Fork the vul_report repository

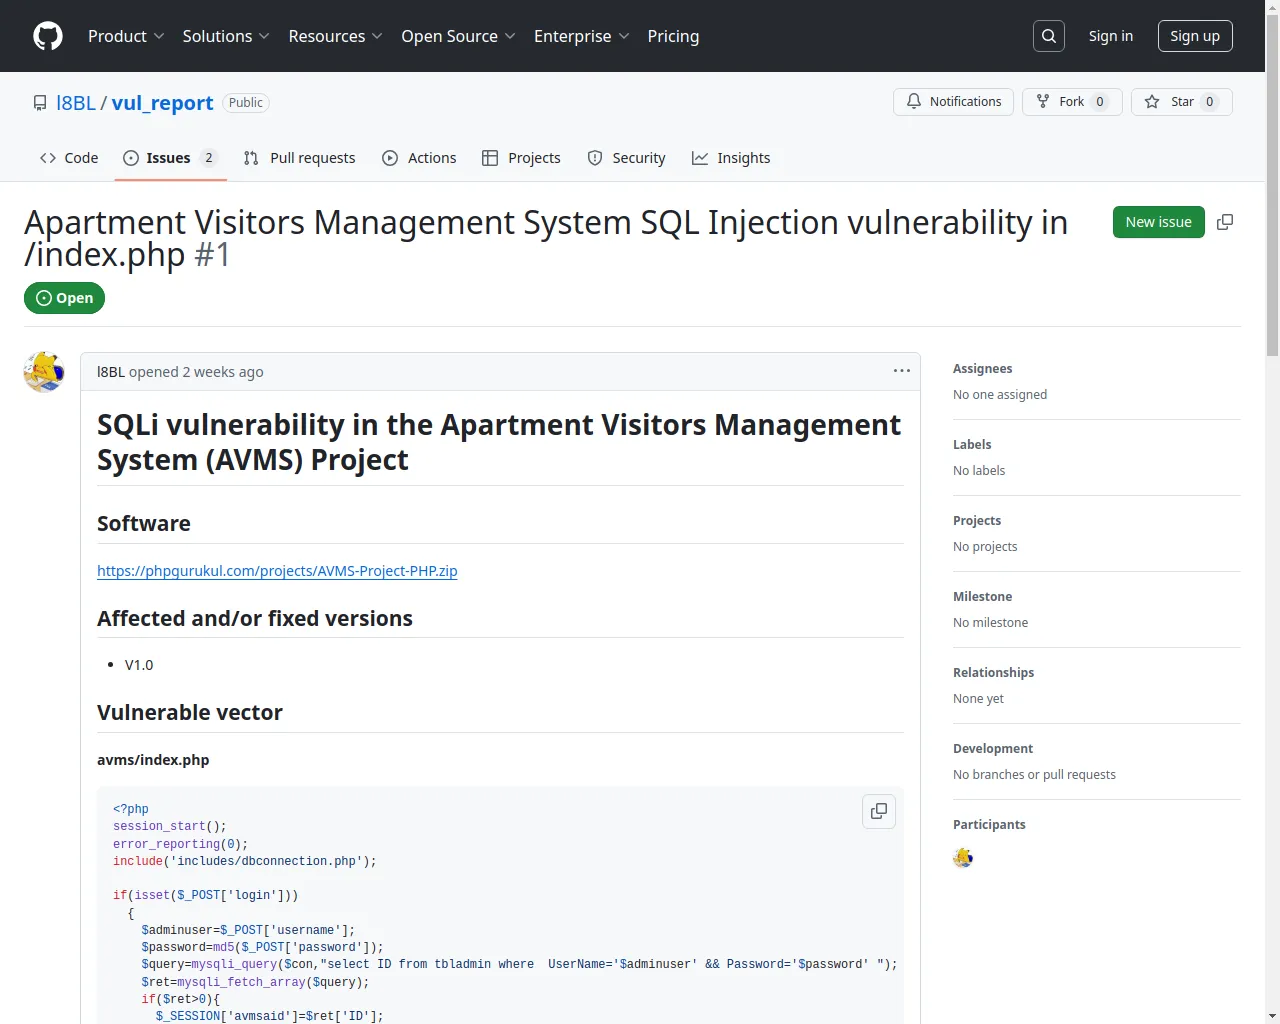[x=1072, y=102]
